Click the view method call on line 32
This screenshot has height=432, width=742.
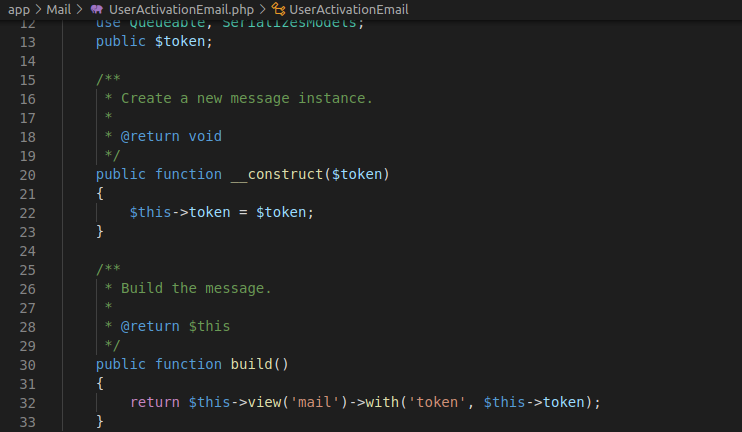(x=263, y=402)
